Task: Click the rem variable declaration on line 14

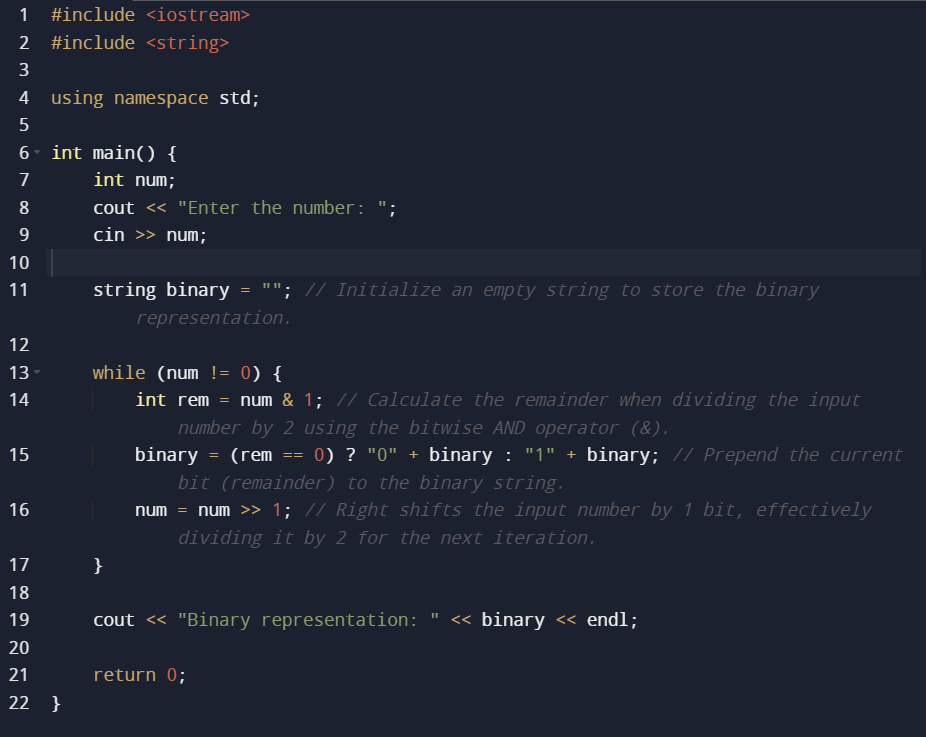Action: point(192,400)
